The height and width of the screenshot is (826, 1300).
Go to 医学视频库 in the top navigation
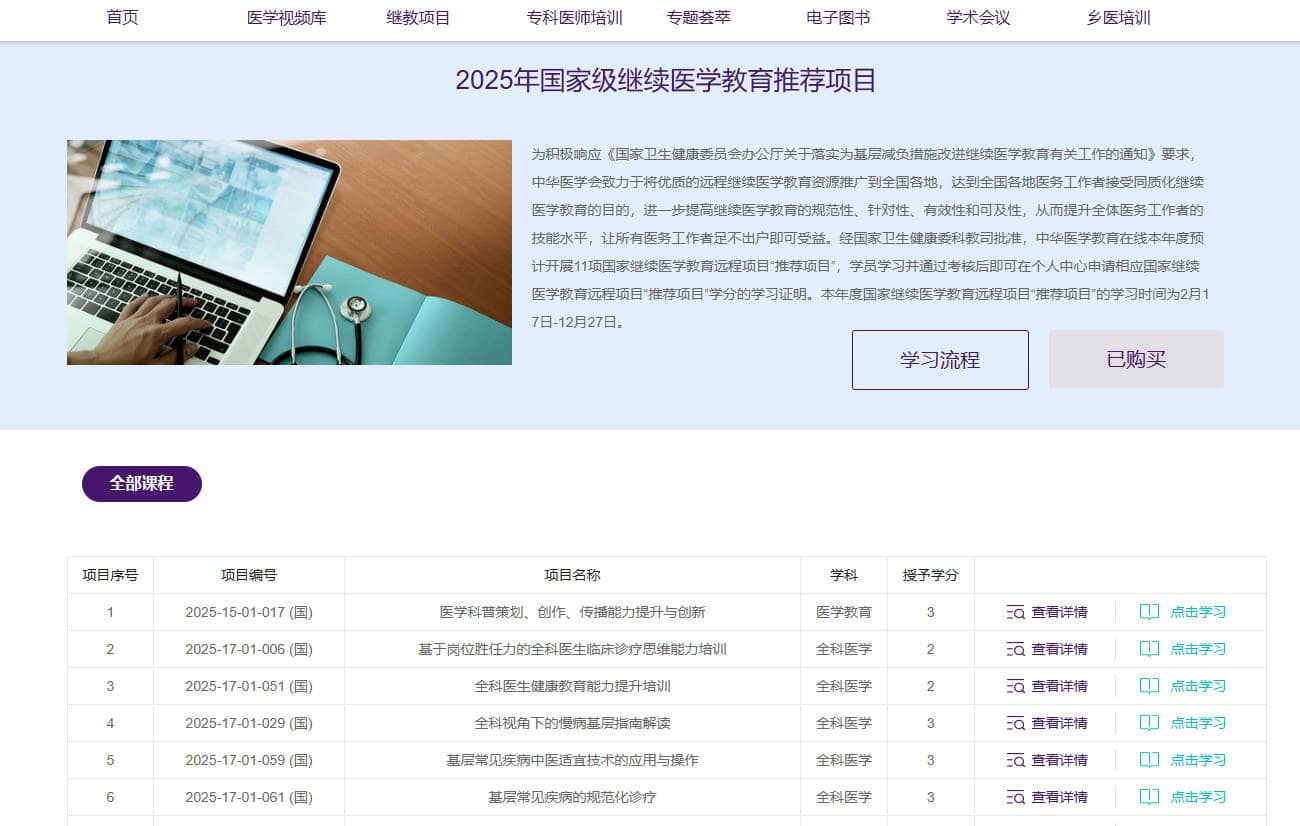(x=286, y=18)
